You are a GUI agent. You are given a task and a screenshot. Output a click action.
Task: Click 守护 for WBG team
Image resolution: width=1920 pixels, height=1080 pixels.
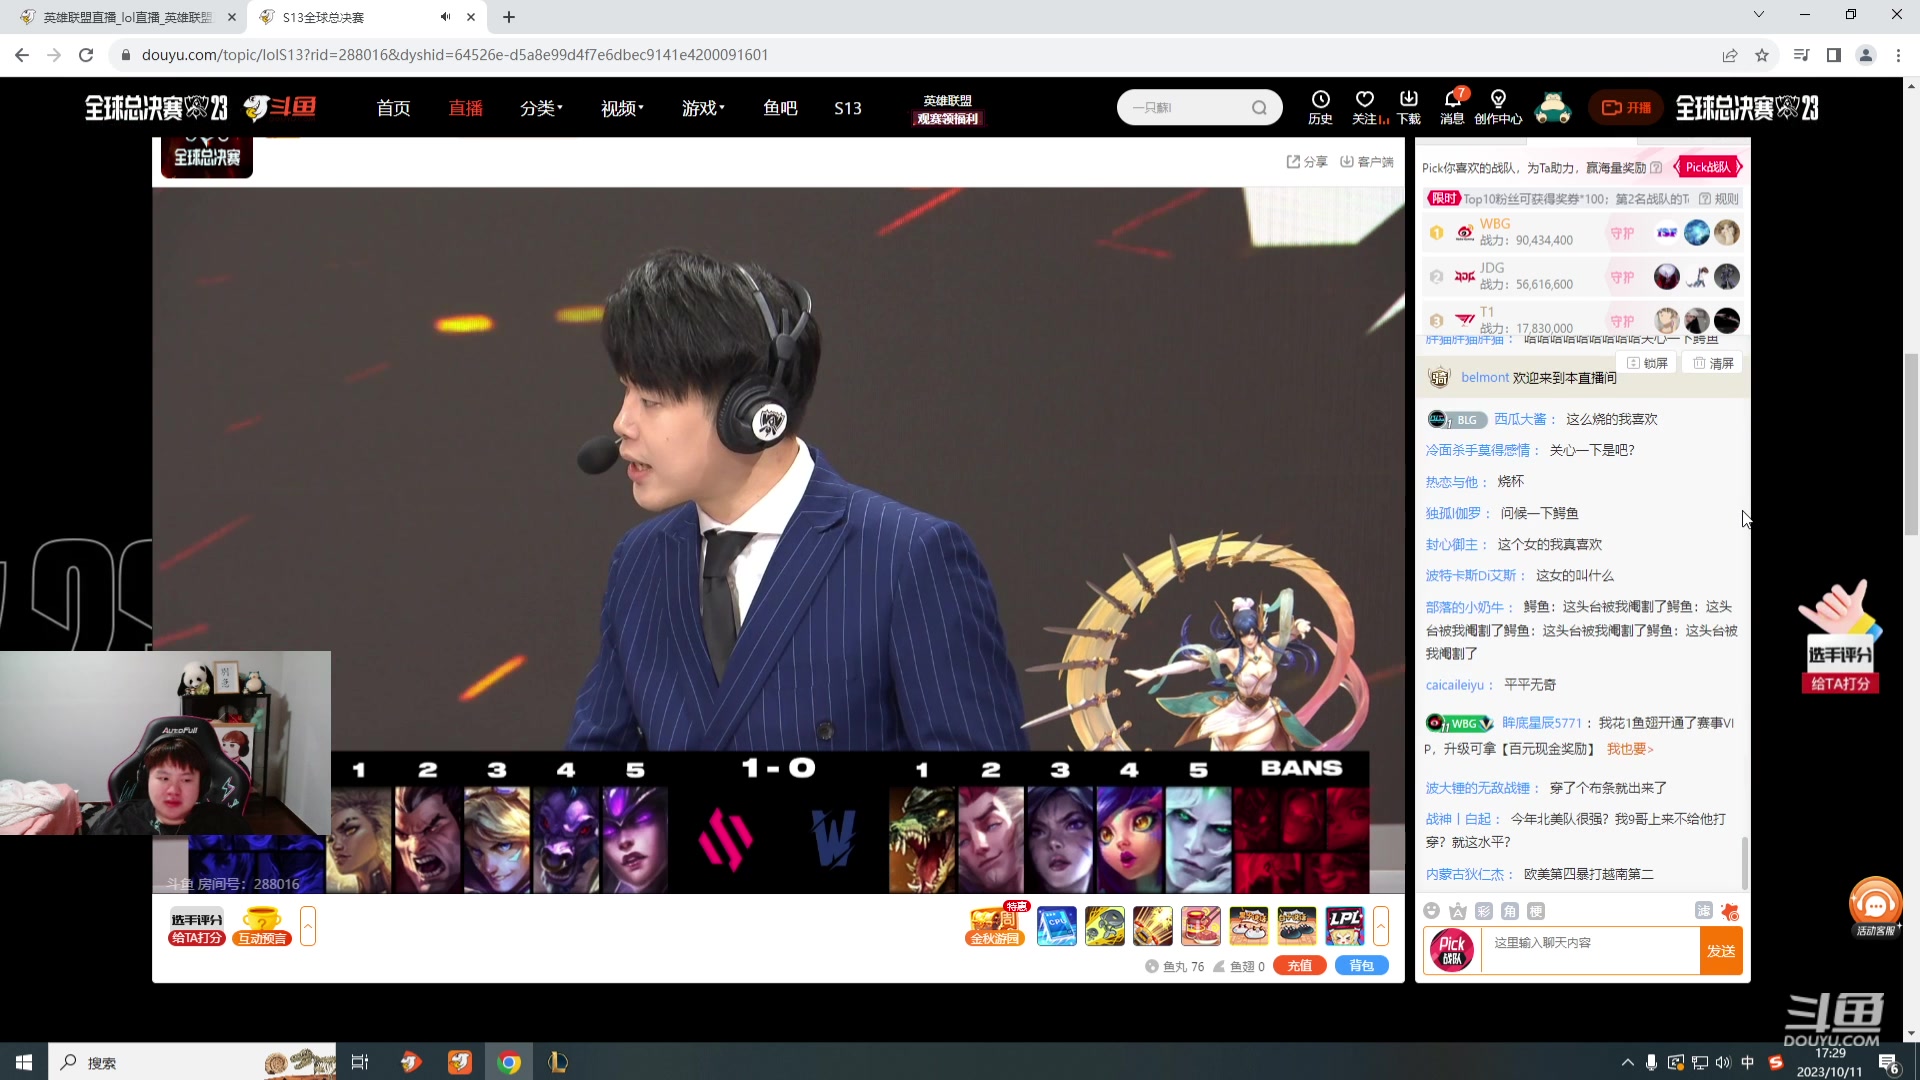(1622, 233)
